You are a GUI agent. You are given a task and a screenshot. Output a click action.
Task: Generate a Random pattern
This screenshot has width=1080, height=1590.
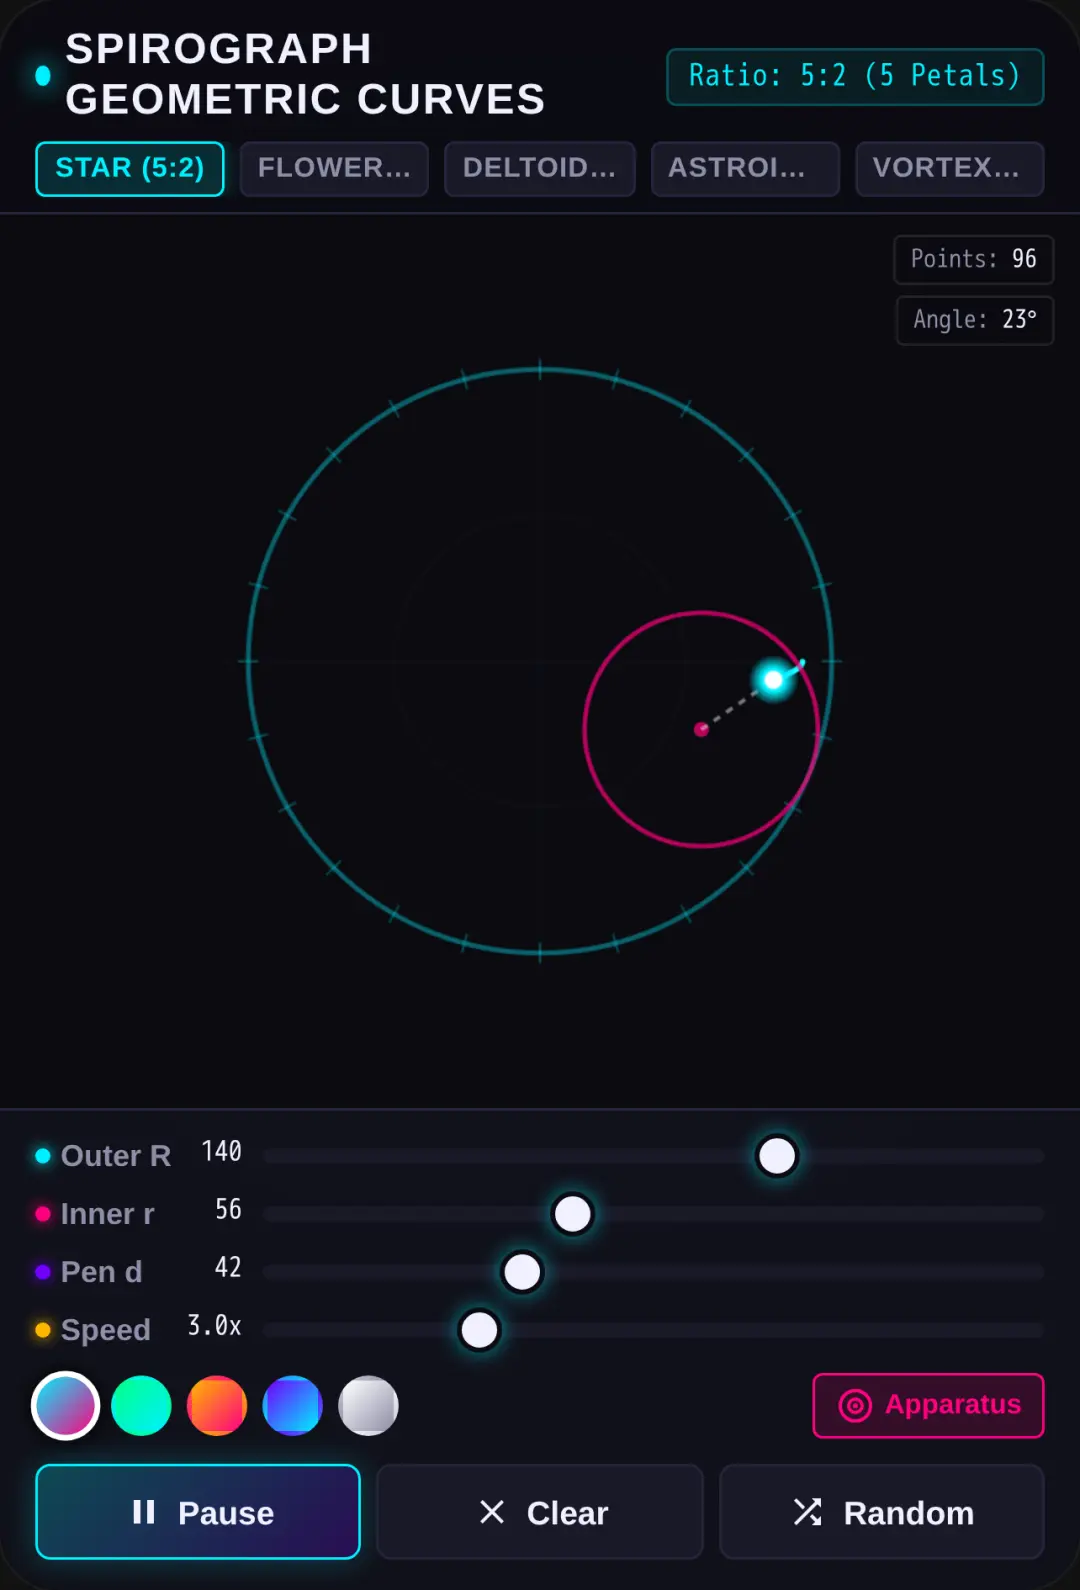[882, 1511]
